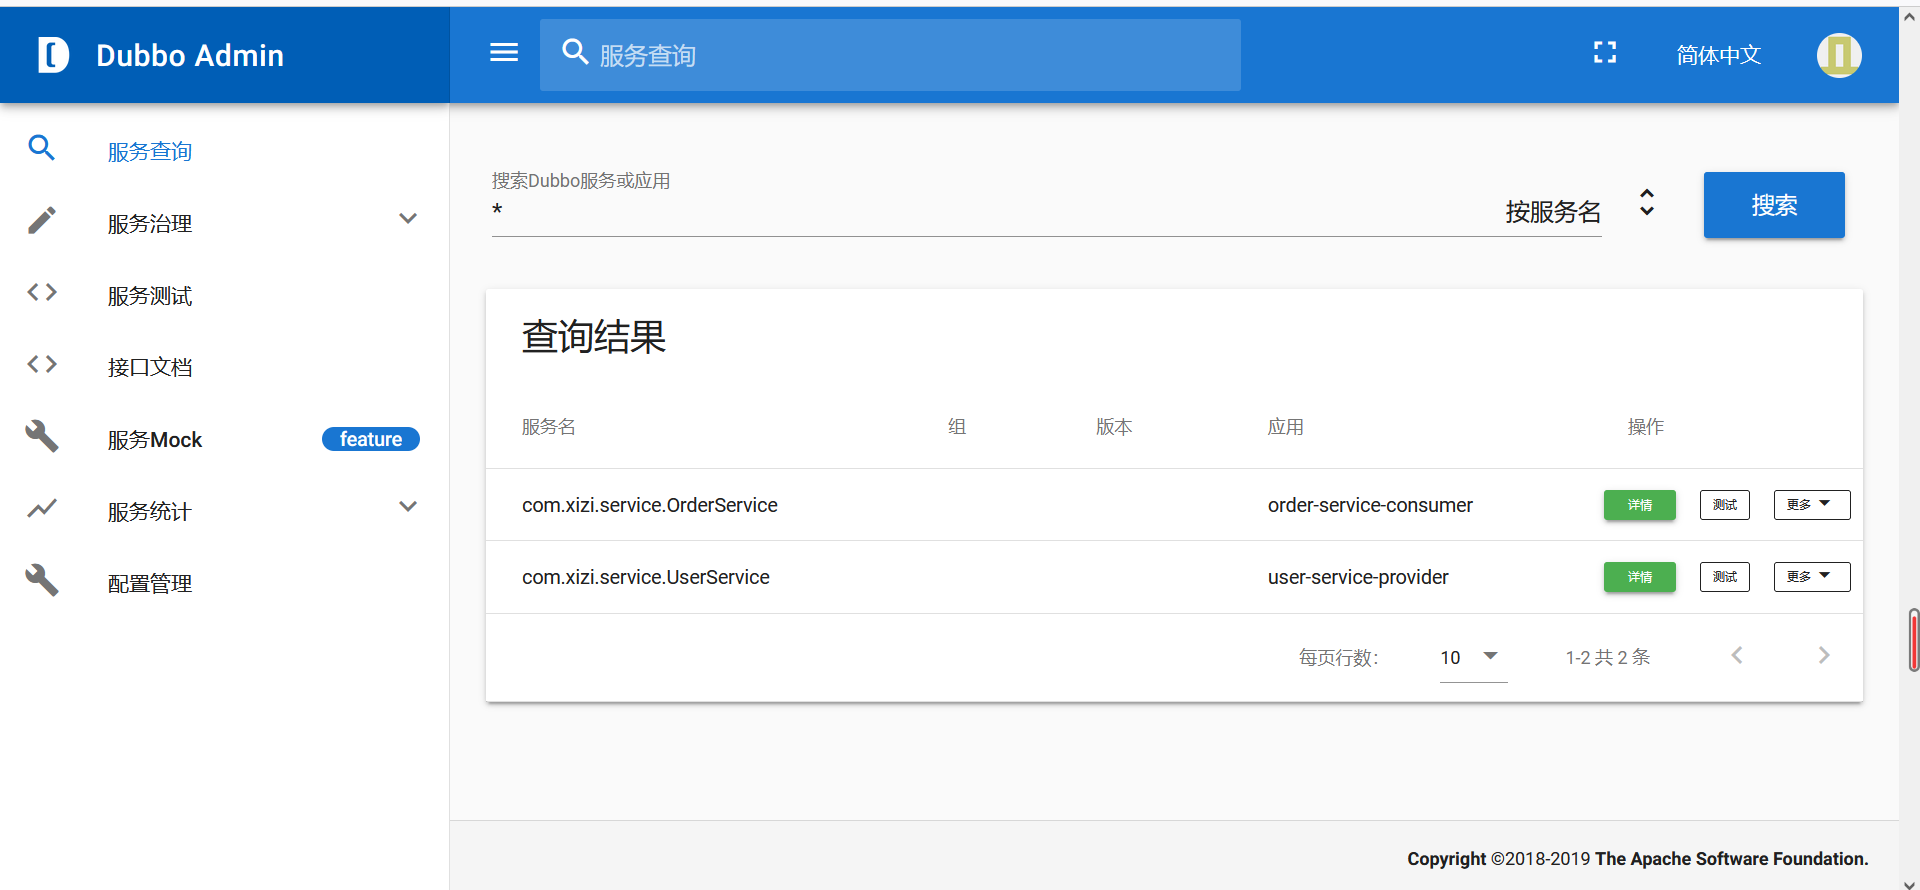Screen dimensions: 1920x890
Task: Open the user avatar menu
Action: tap(1839, 55)
